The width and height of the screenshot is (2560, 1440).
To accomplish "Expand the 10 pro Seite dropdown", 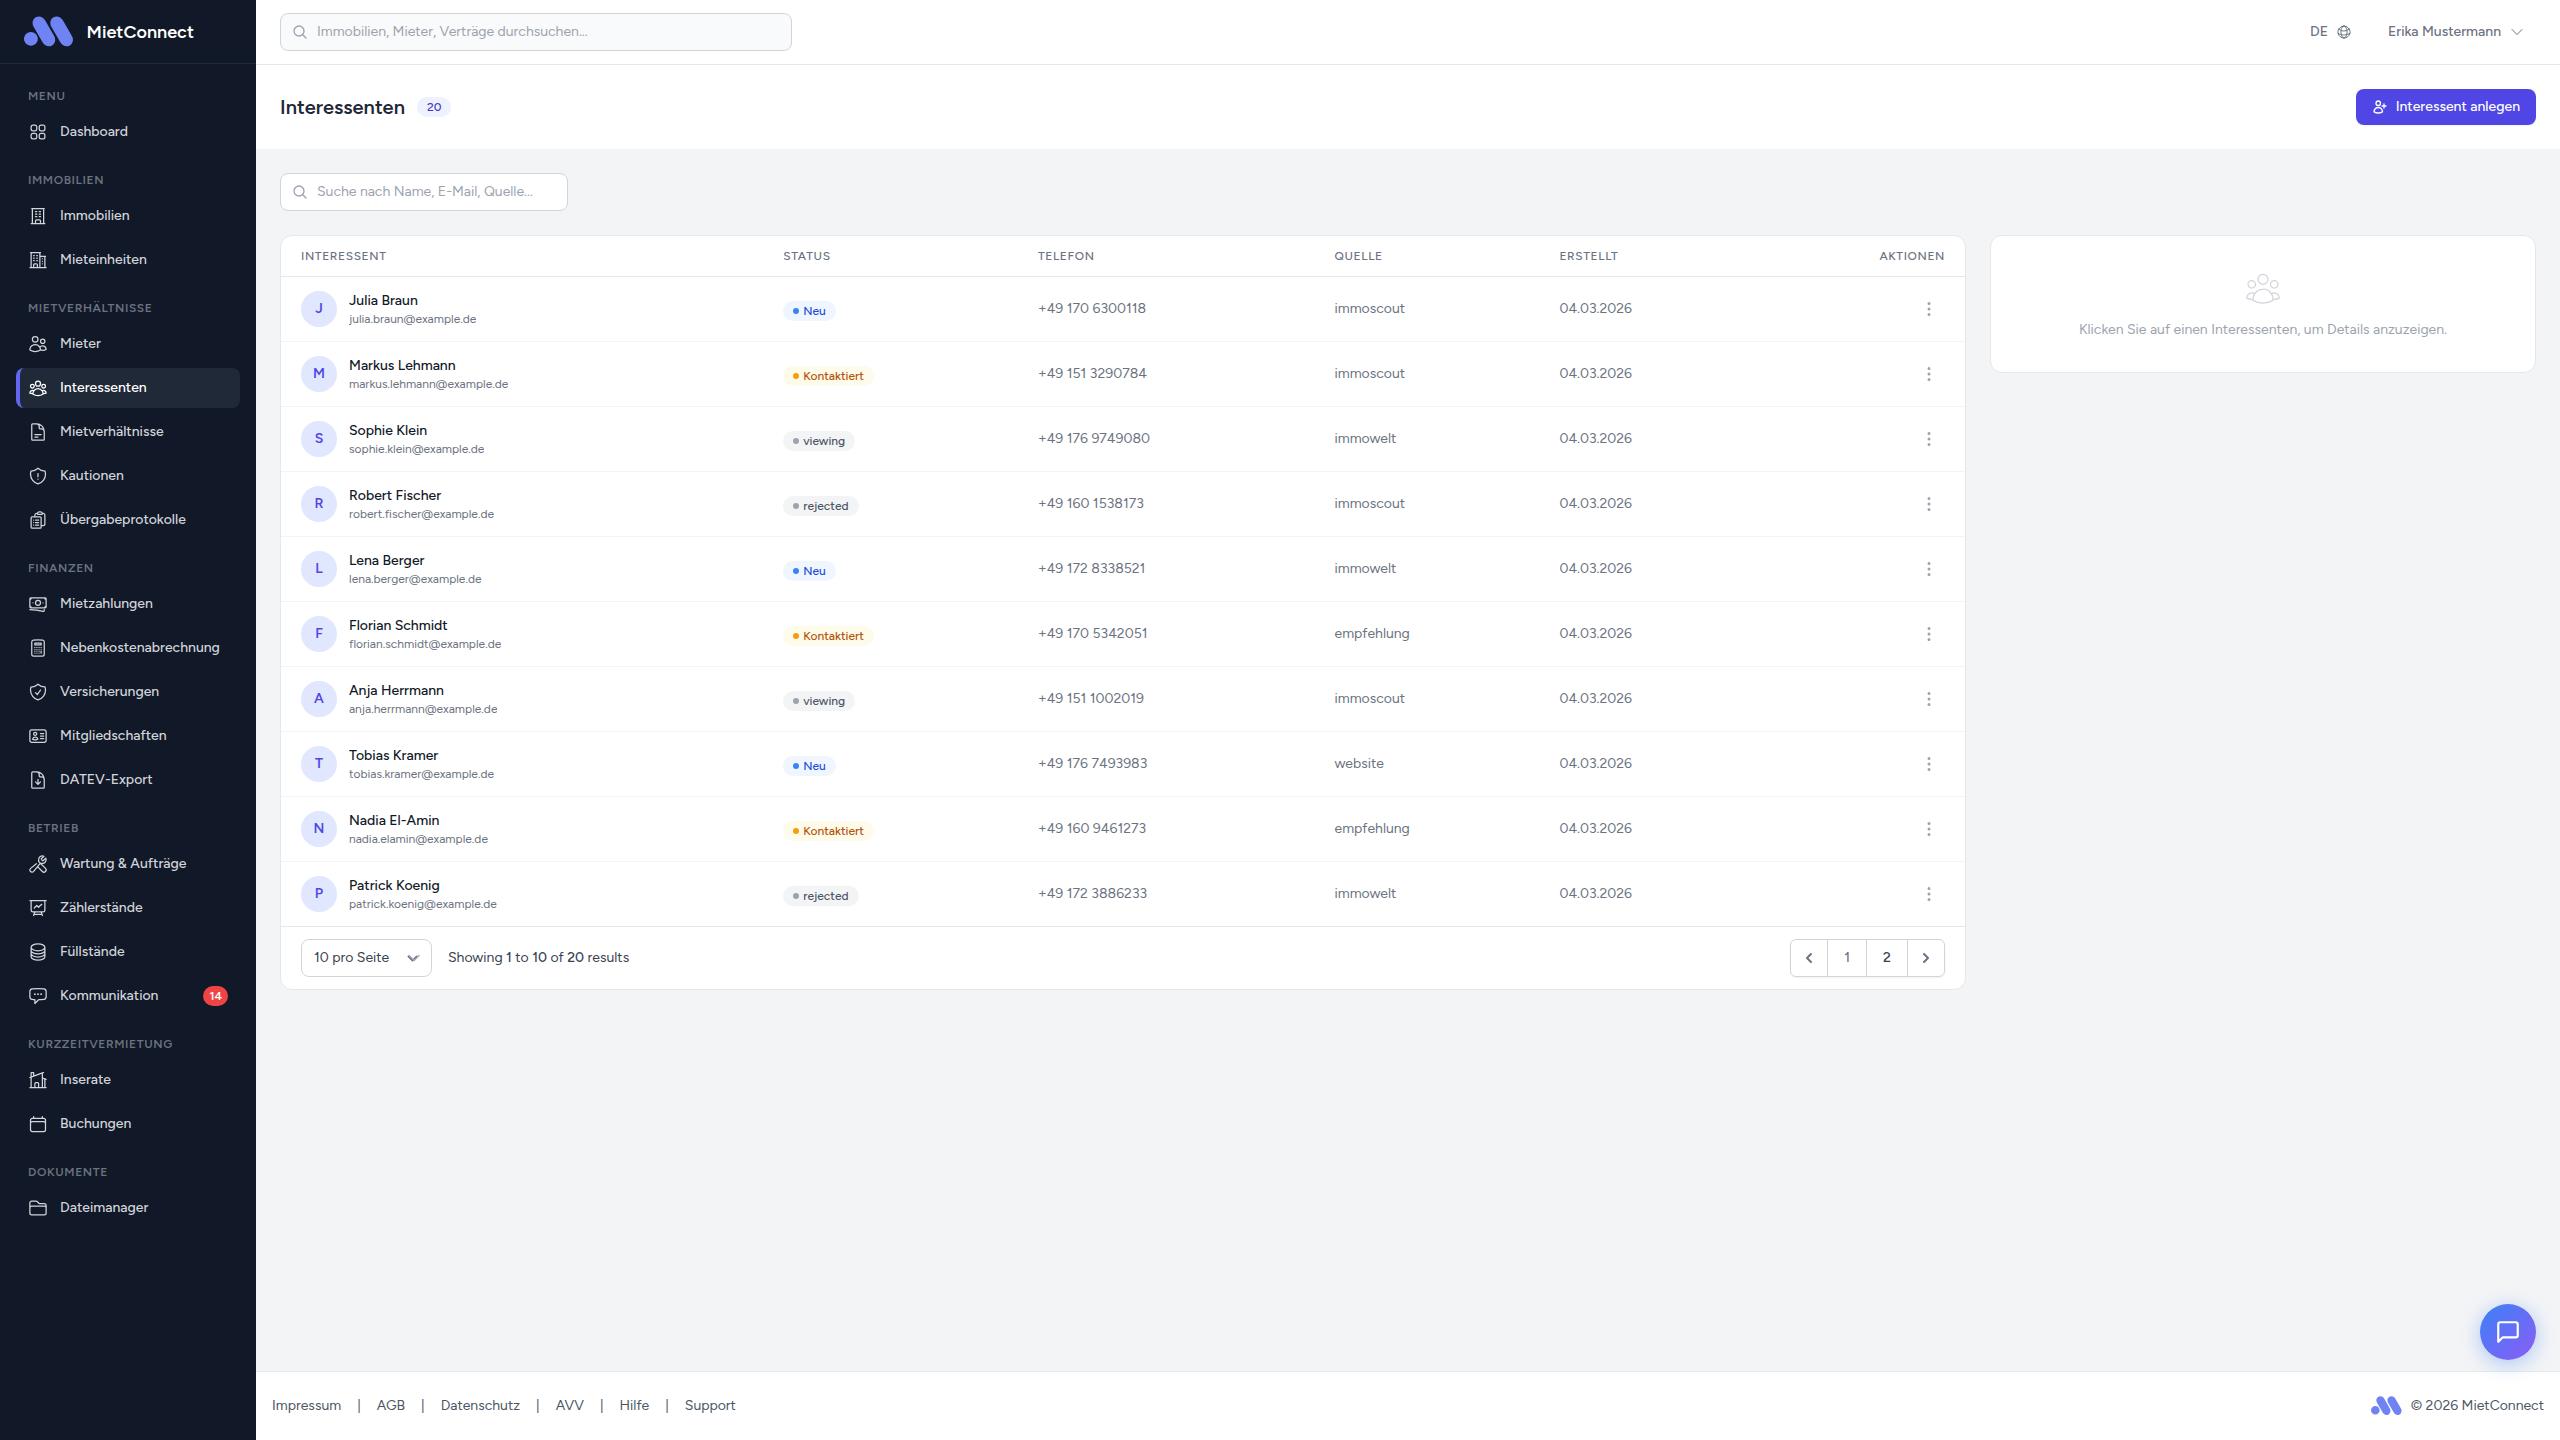I will [x=366, y=958].
